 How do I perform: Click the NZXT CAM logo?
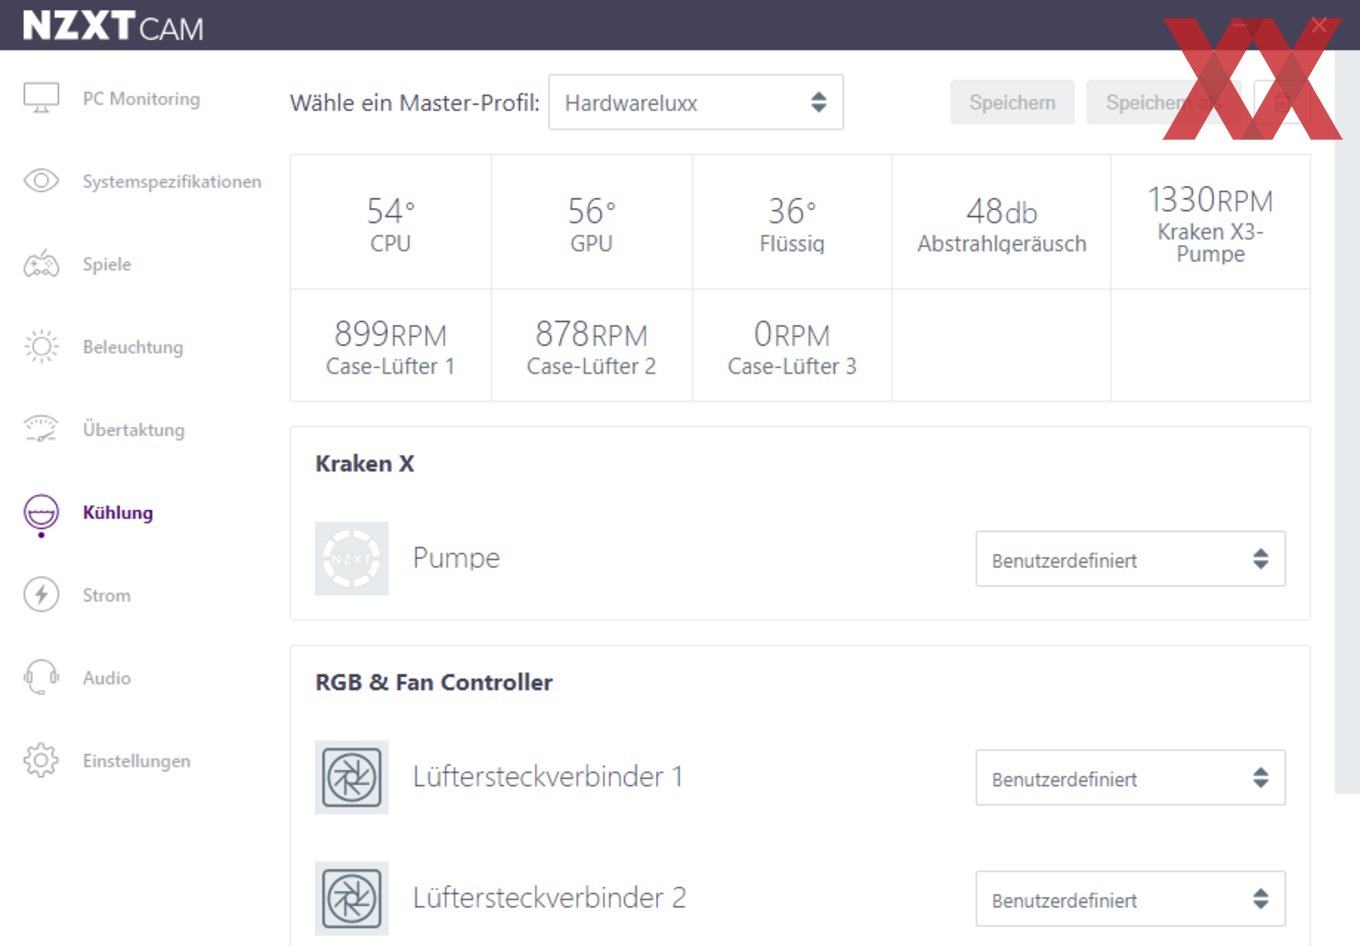click(x=113, y=25)
